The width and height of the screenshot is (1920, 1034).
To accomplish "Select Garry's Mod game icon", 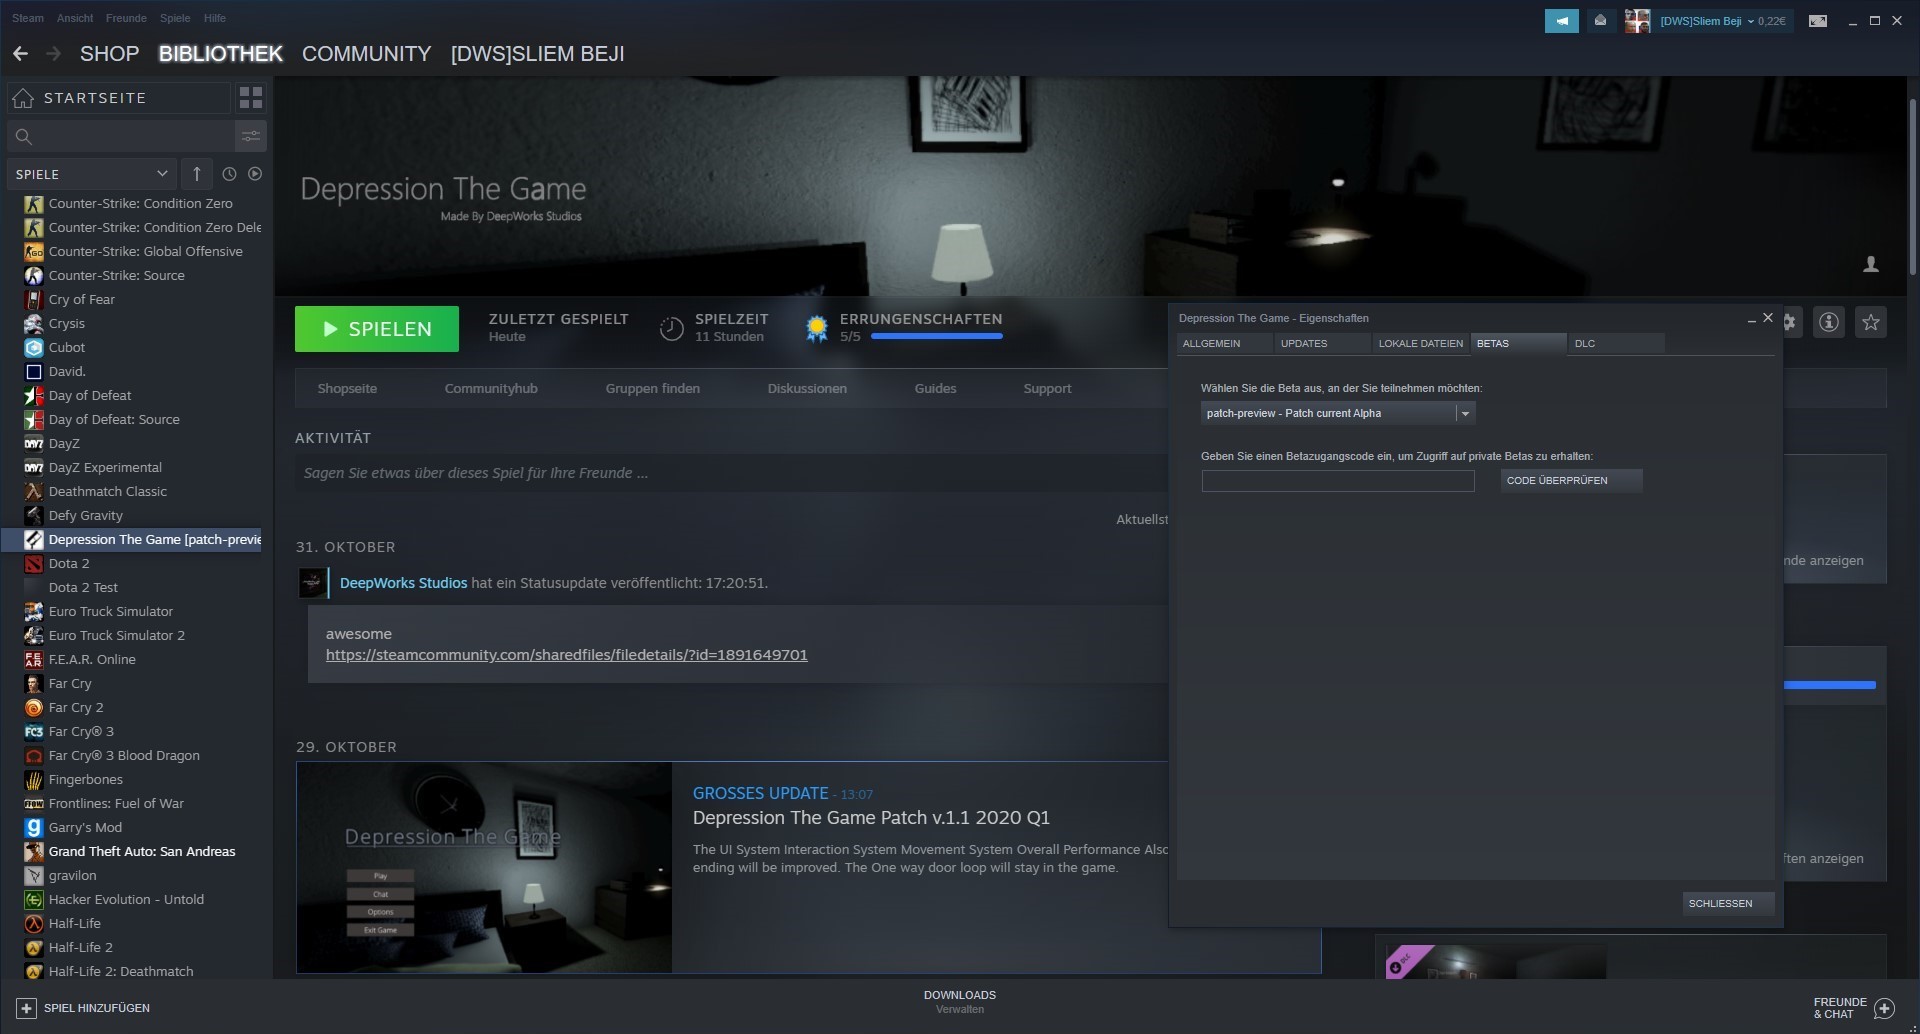I will pyautogui.click(x=34, y=827).
